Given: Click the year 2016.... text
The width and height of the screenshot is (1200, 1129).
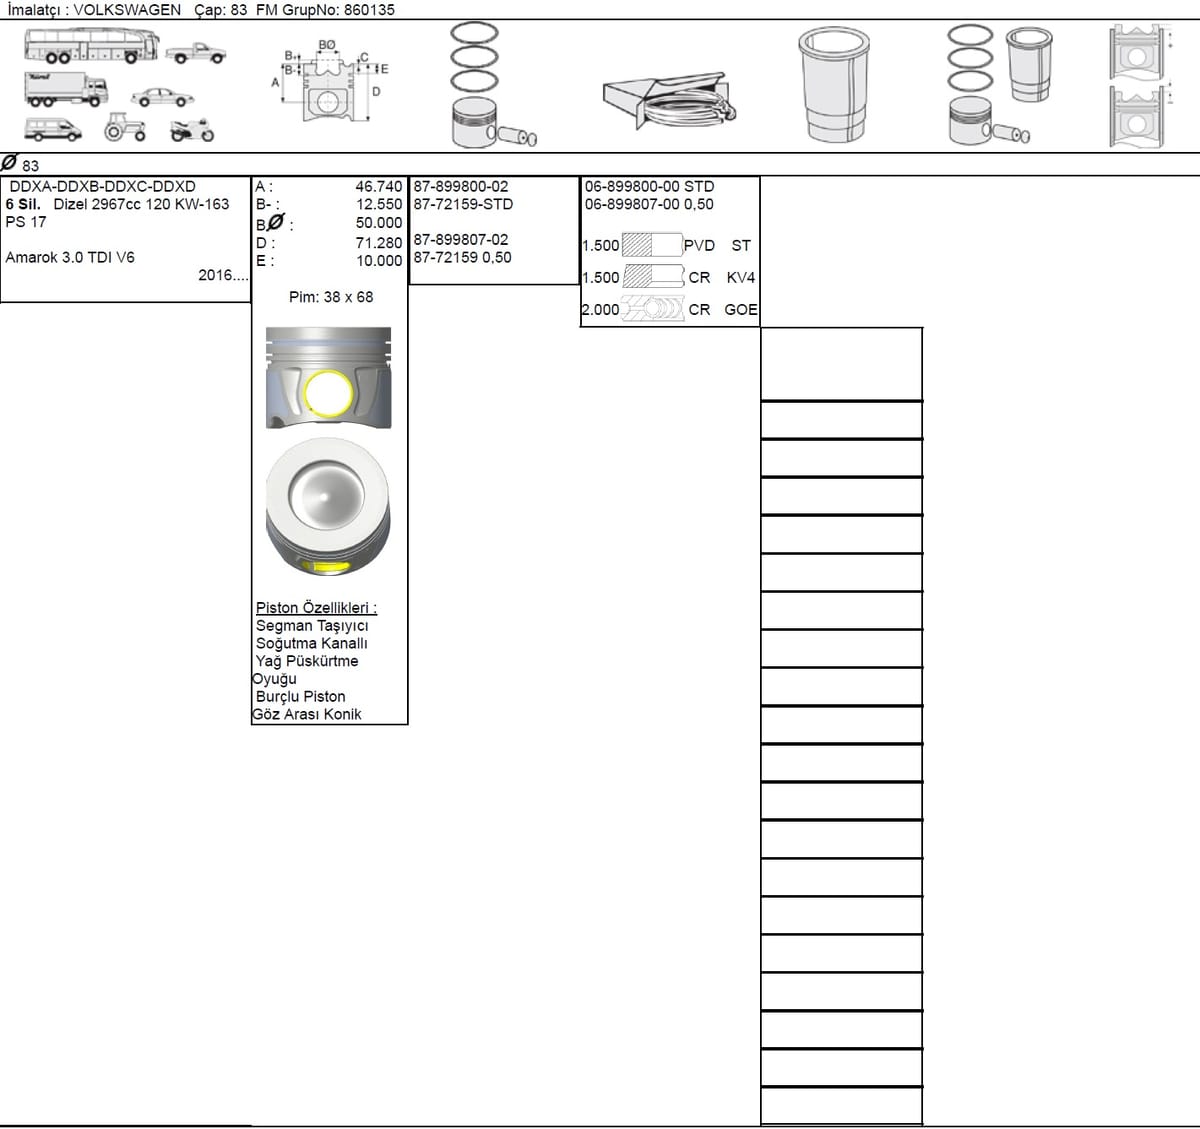Looking at the screenshot, I should click(223, 275).
